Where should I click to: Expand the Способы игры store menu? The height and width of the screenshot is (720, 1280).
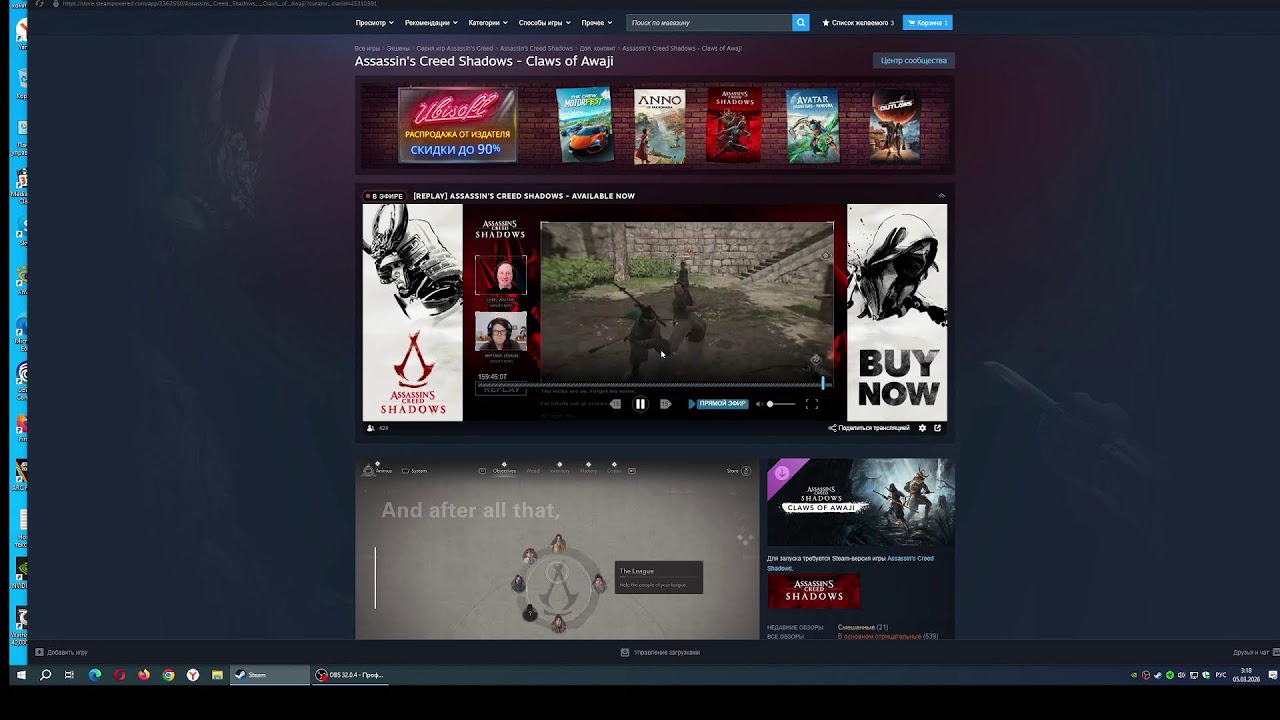click(544, 22)
